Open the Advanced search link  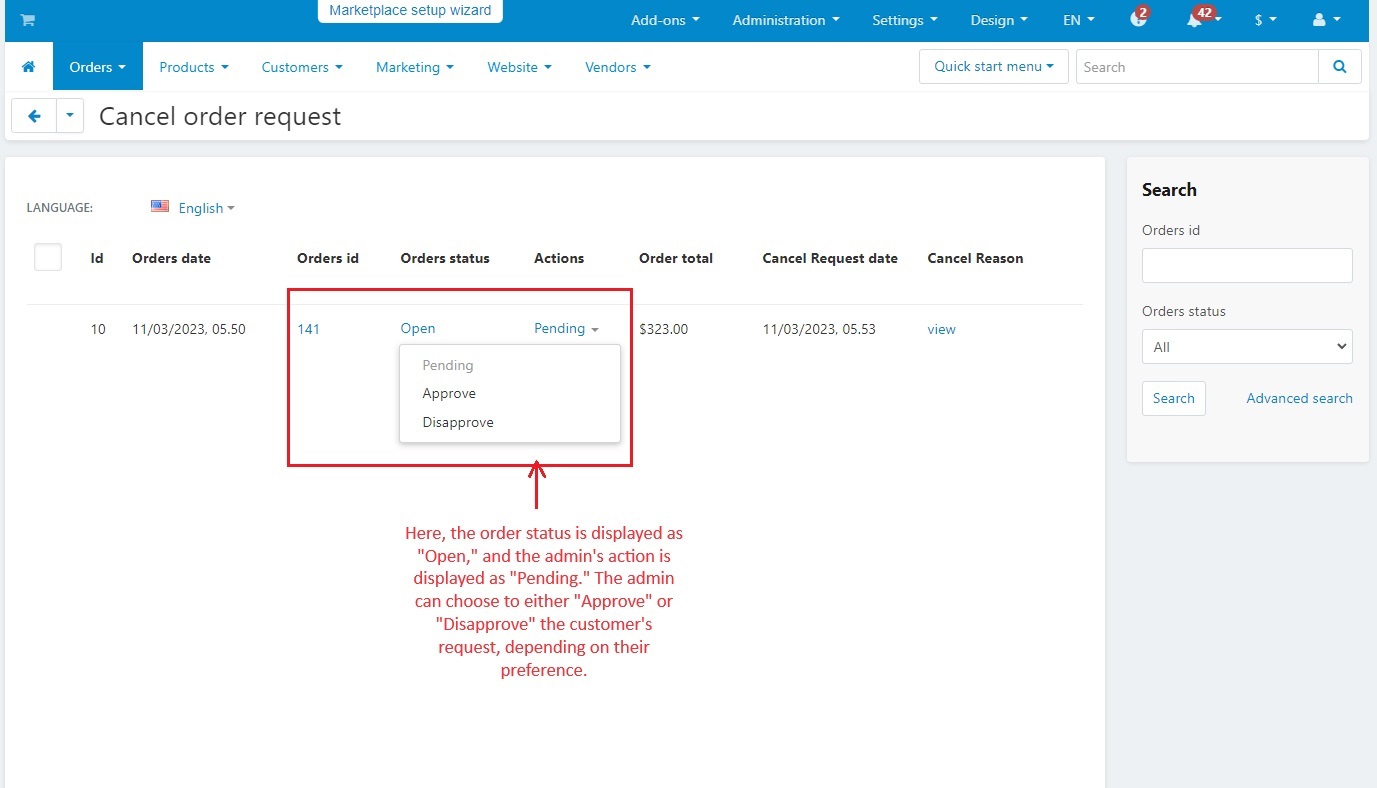(x=1299, y=398)
